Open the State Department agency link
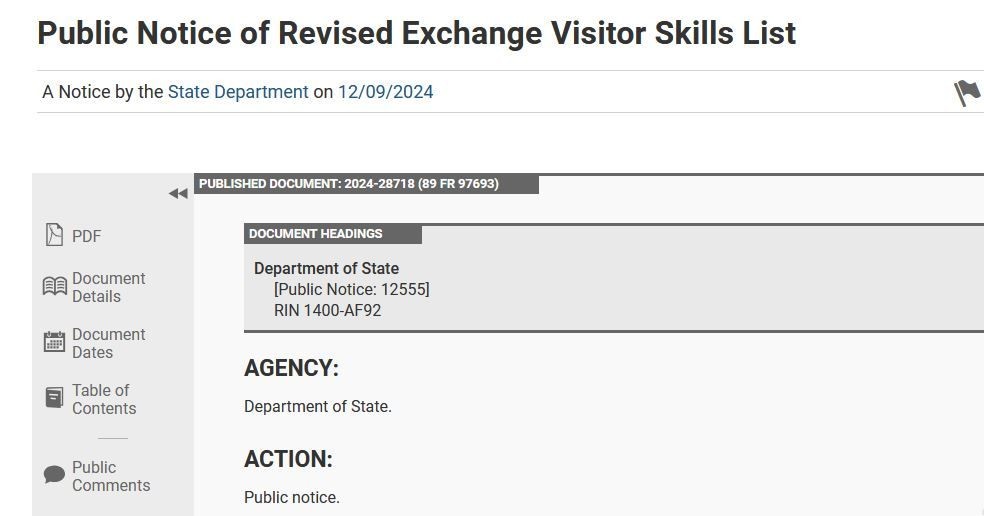This screenshot has height=516, width=984. click(238, 92)
